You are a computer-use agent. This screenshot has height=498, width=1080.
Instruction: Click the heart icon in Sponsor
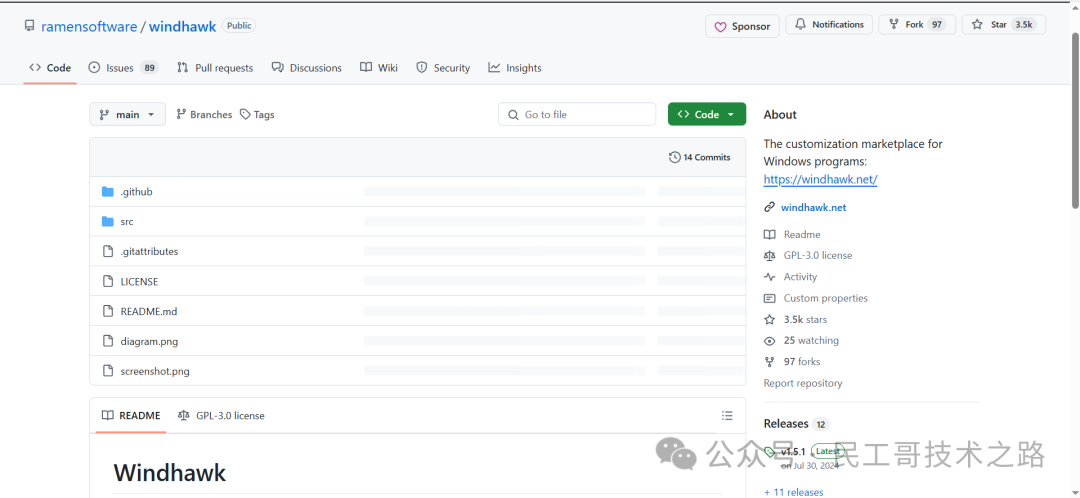(x=720, y=27)
